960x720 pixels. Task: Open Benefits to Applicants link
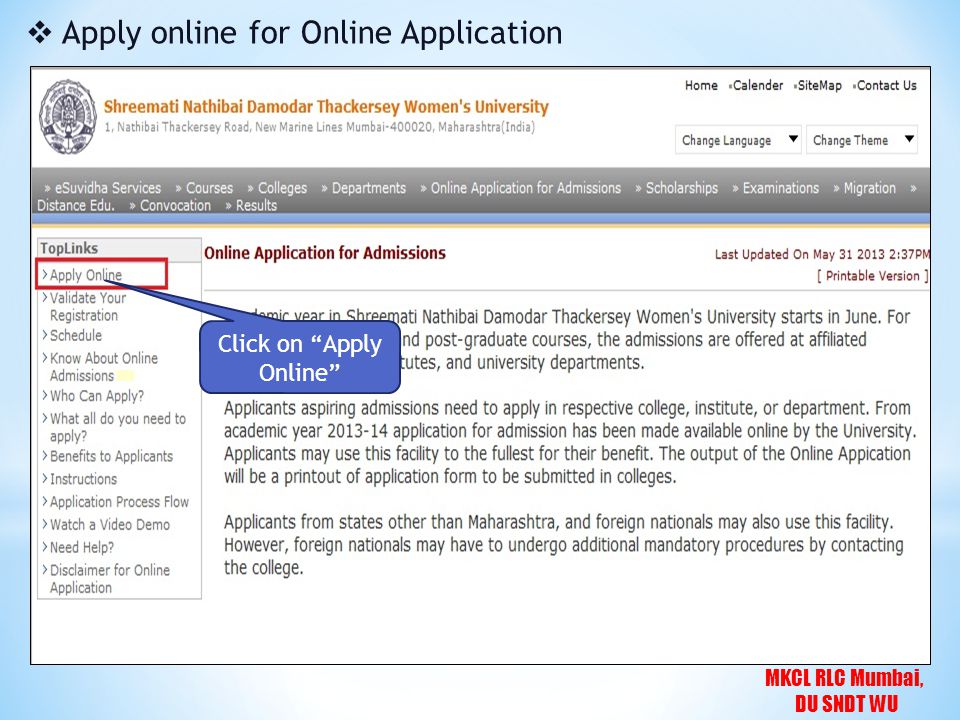pyautogui.click(x=111, y=456)
